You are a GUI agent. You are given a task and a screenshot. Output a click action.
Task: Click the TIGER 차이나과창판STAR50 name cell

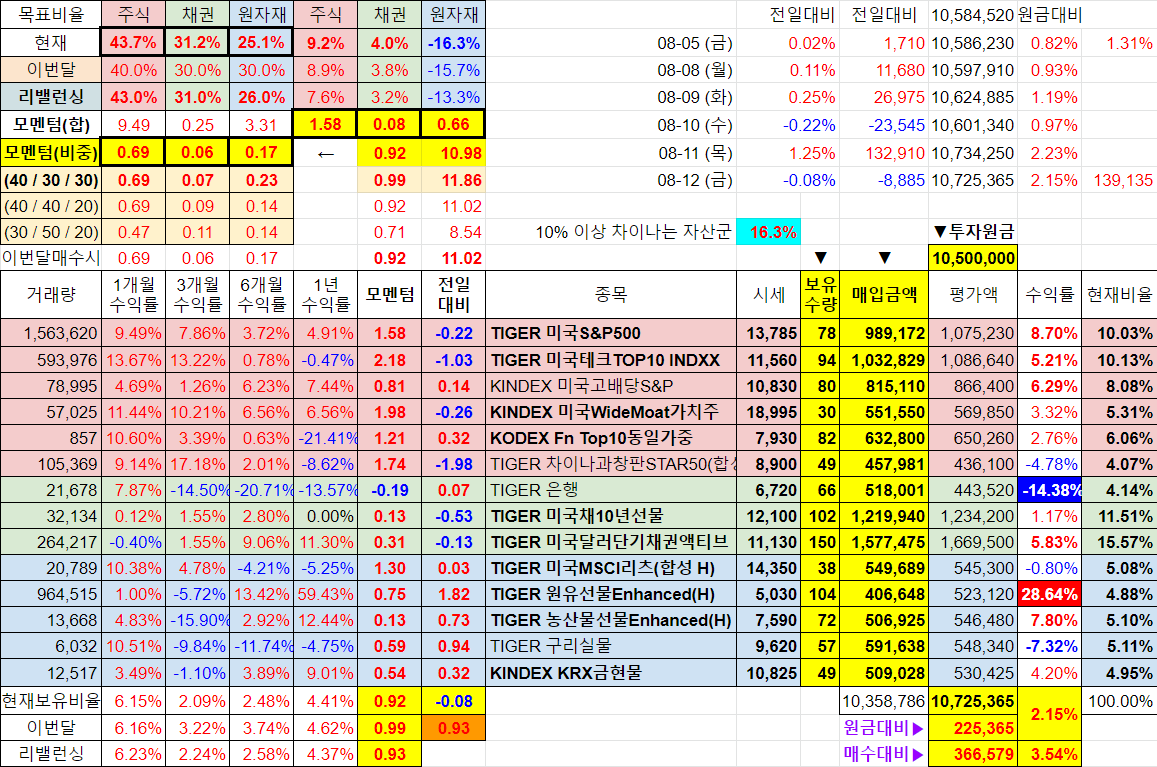pos(611,464)
